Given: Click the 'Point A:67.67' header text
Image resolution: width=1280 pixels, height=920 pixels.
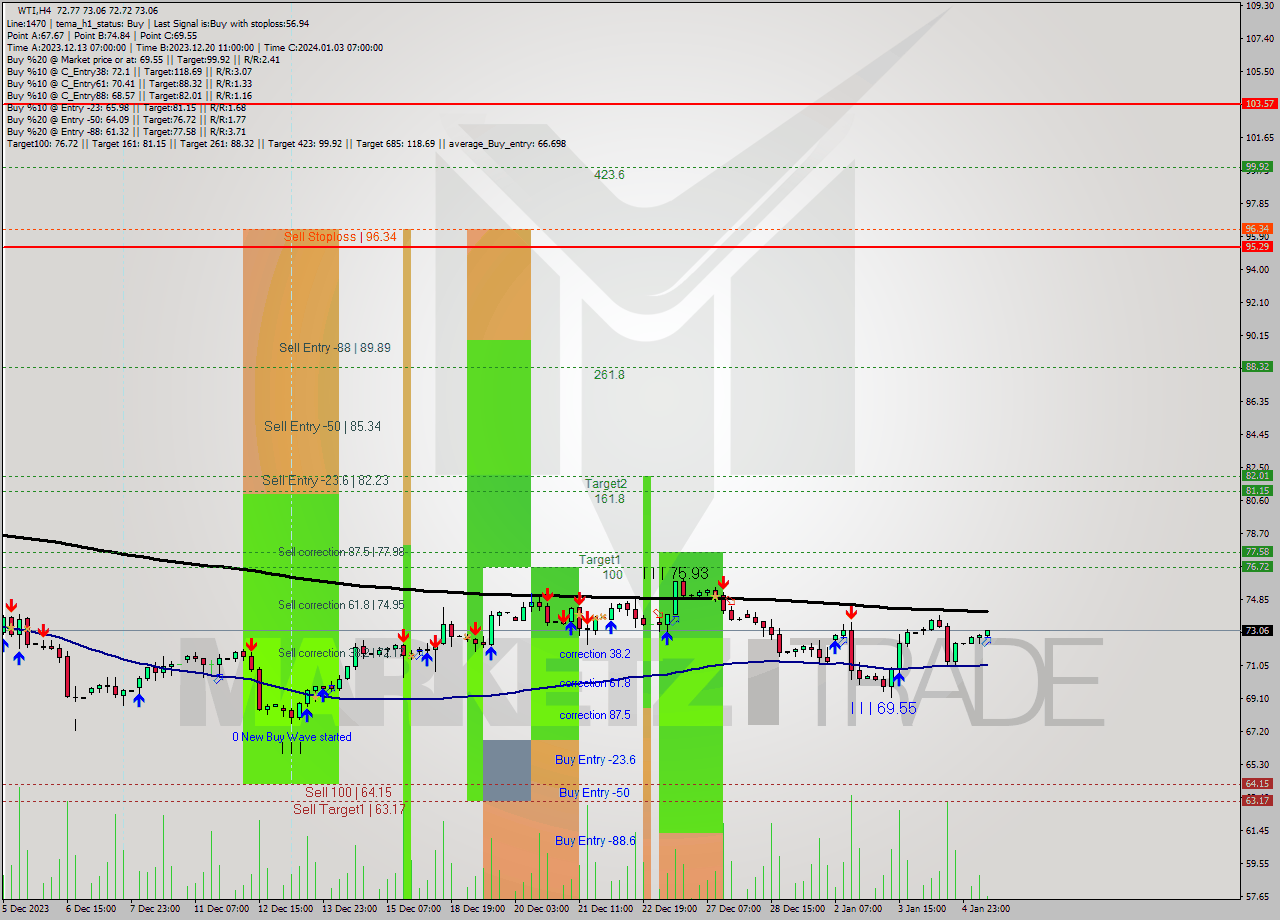Looking at the screenshot, I should point(34,35).
